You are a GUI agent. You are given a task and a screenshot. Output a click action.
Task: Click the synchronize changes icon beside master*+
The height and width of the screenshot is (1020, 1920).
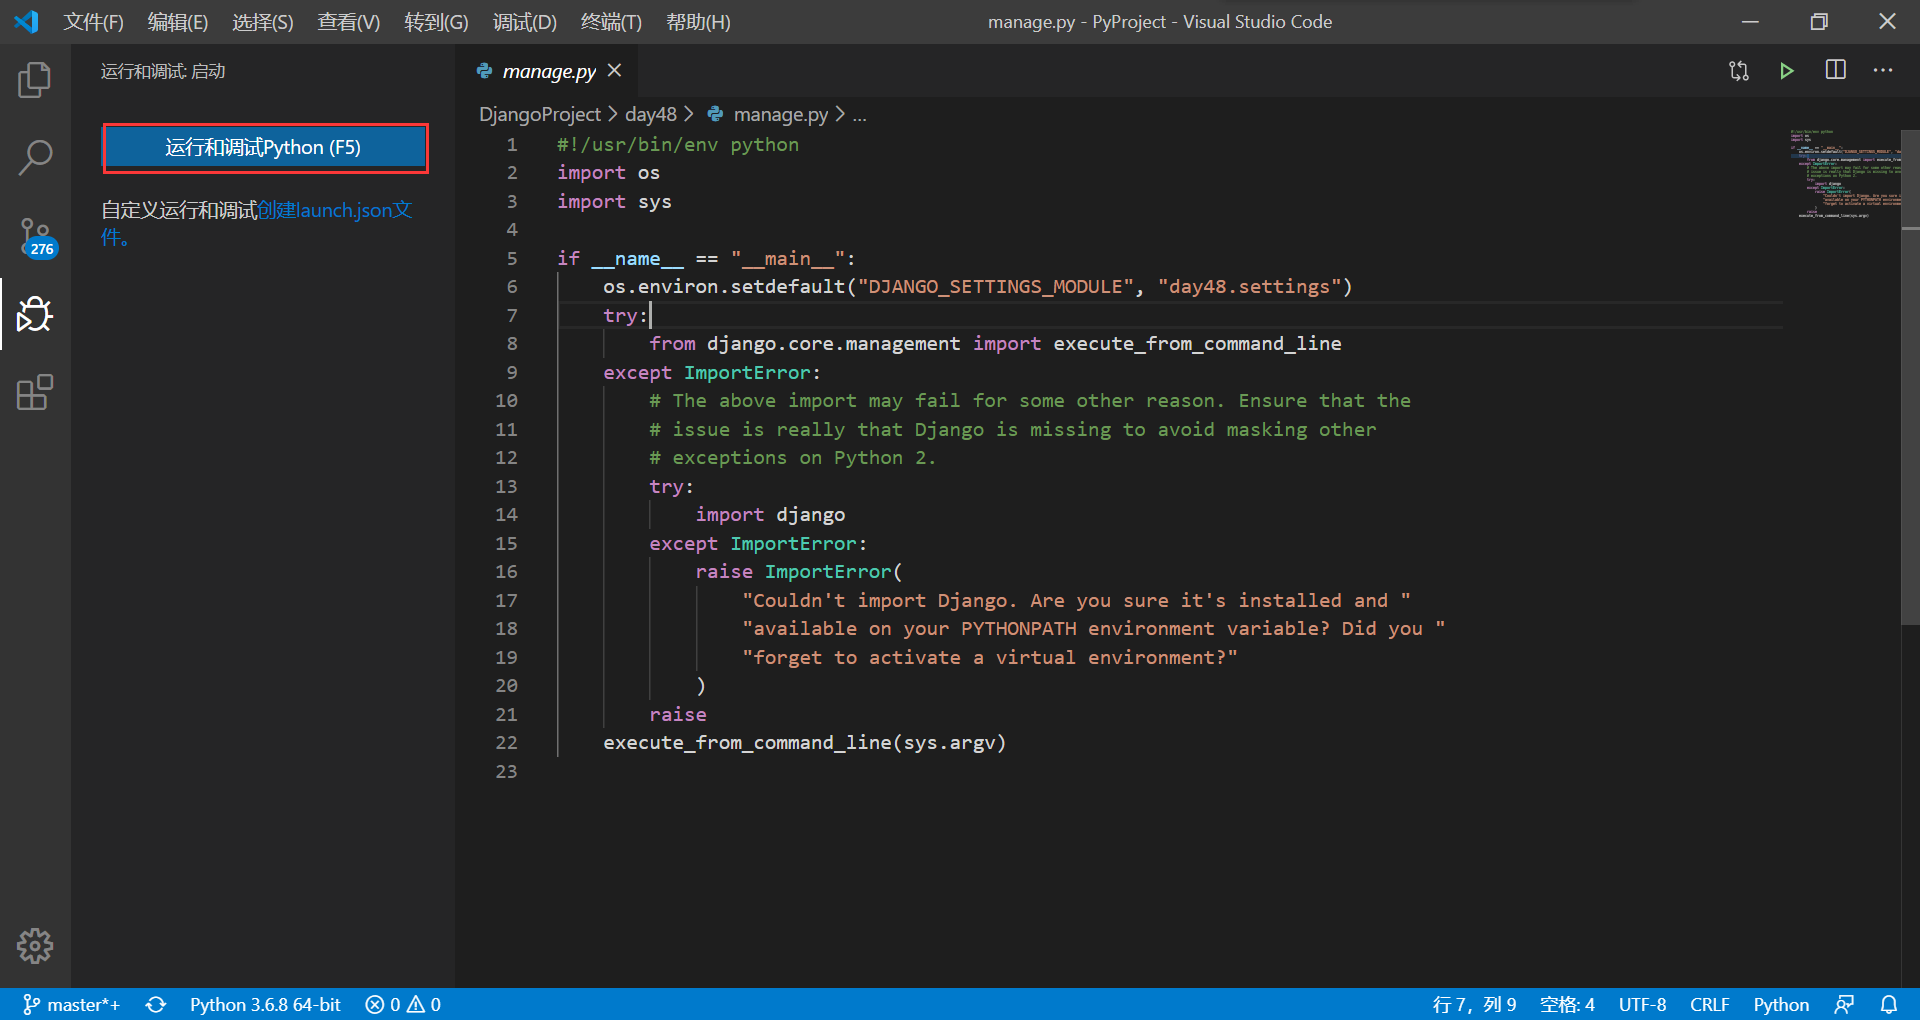click(156, 1004)
